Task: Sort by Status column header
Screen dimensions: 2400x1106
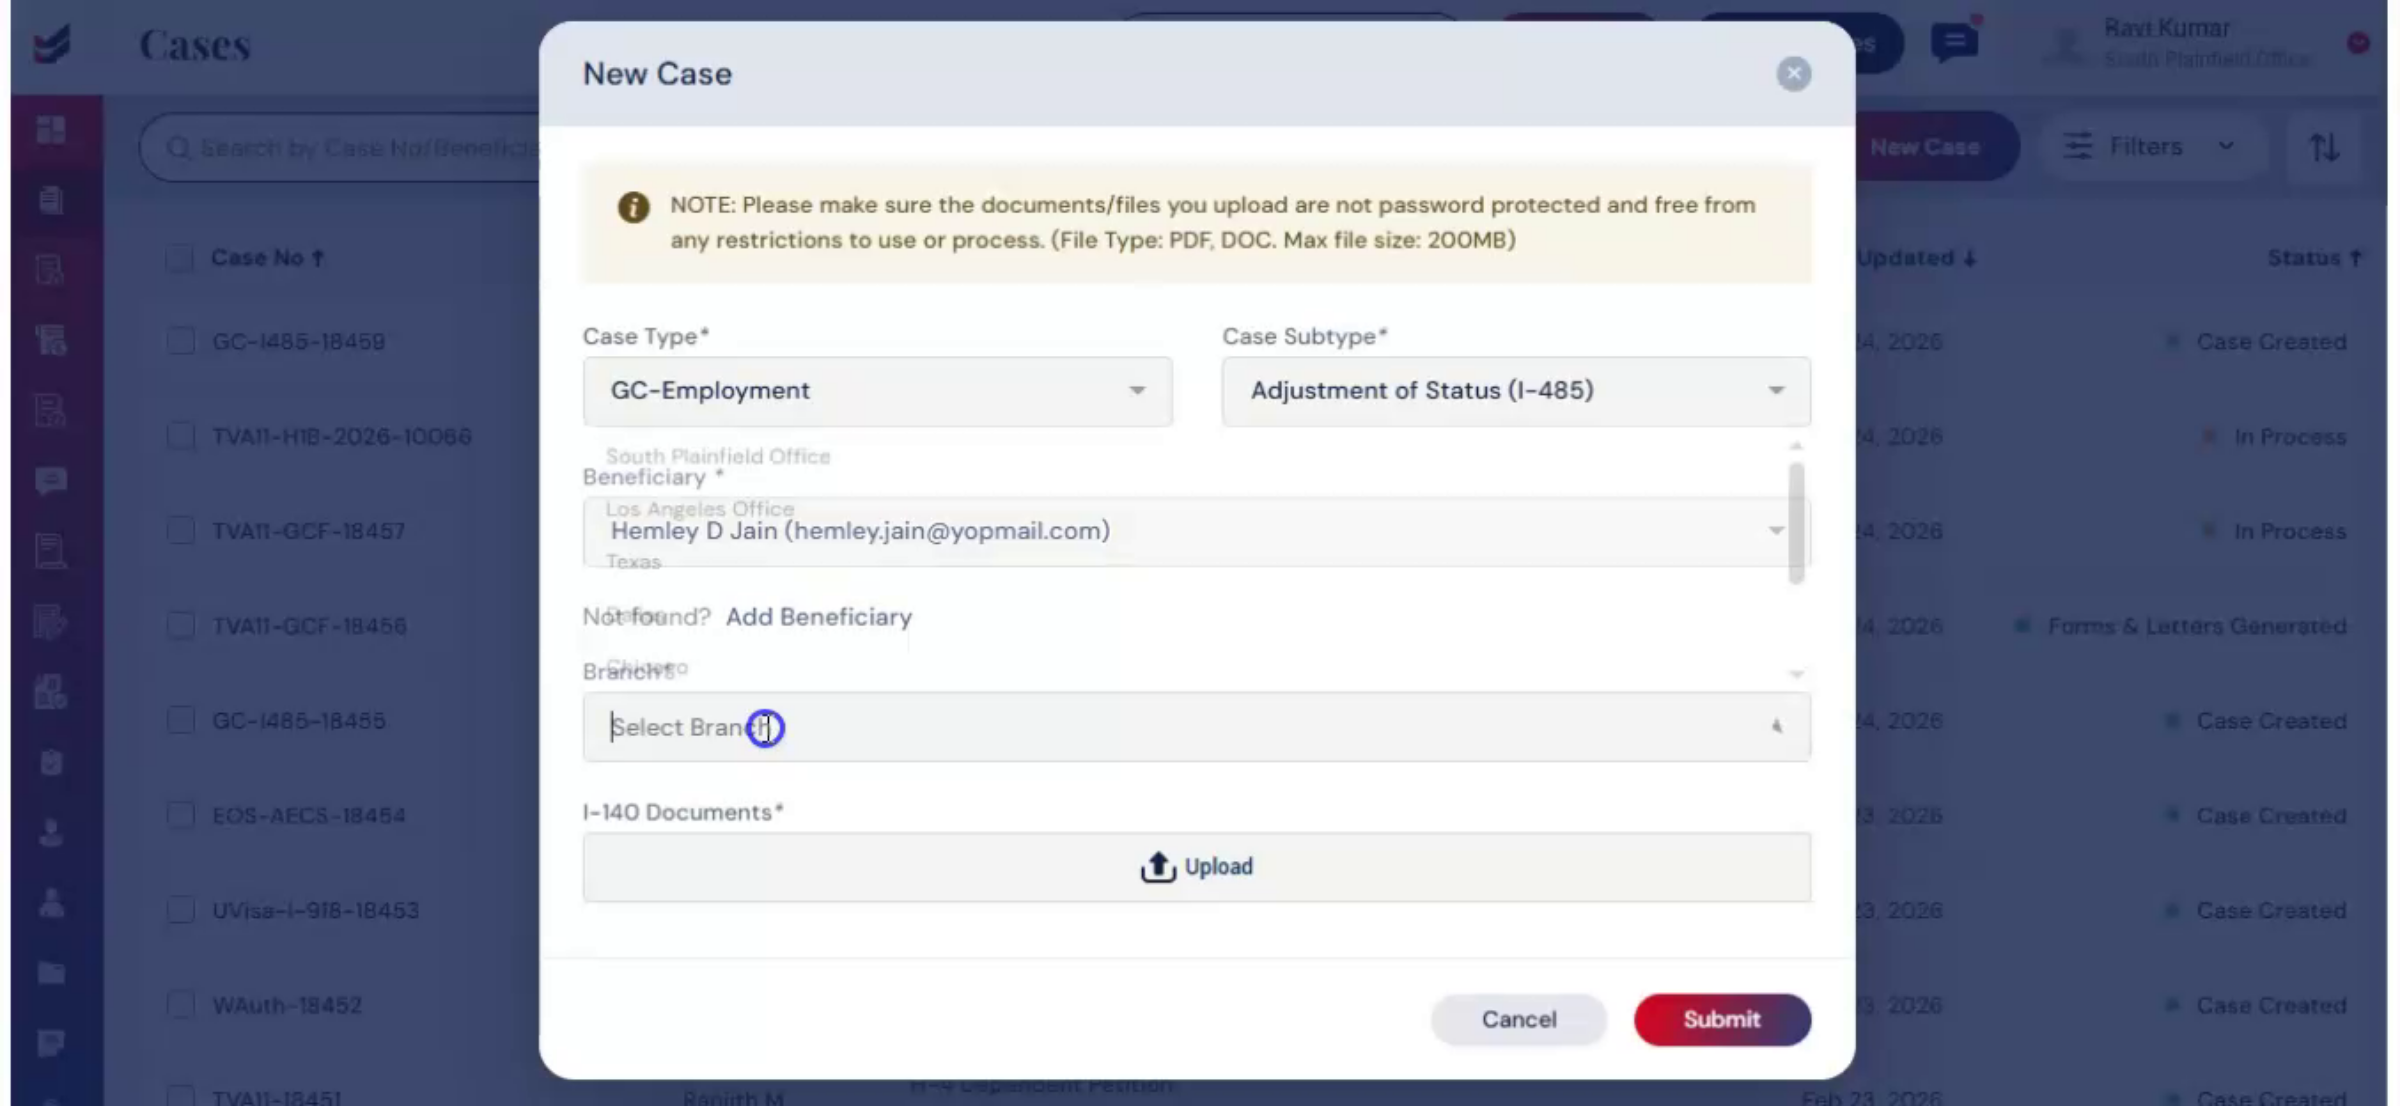Action: 2314,258
